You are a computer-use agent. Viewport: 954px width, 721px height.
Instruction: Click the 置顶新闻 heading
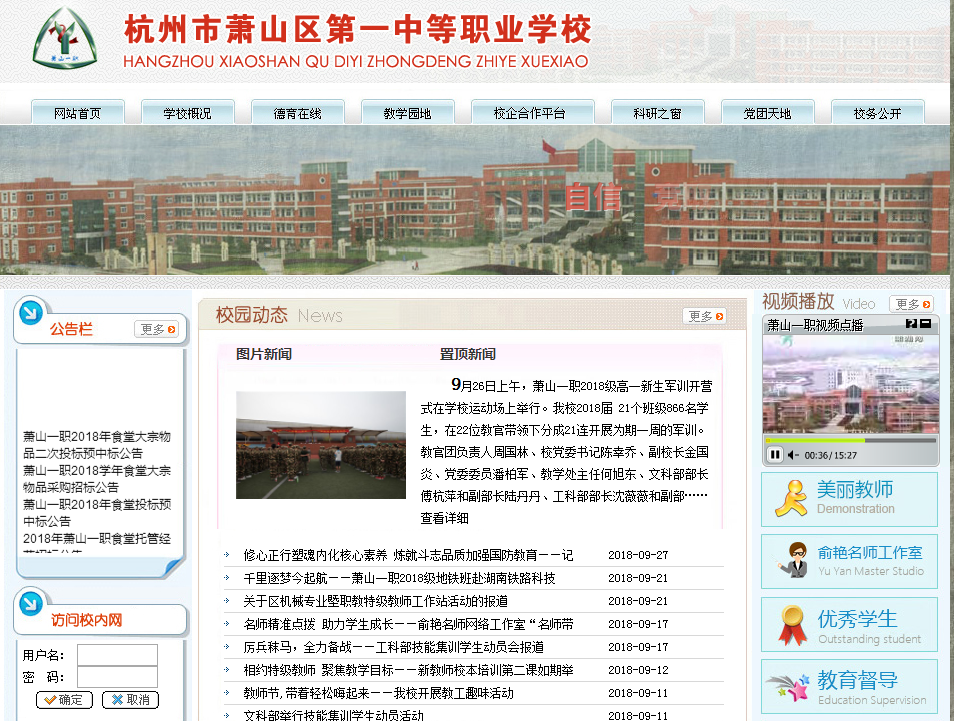click(468, 354)
